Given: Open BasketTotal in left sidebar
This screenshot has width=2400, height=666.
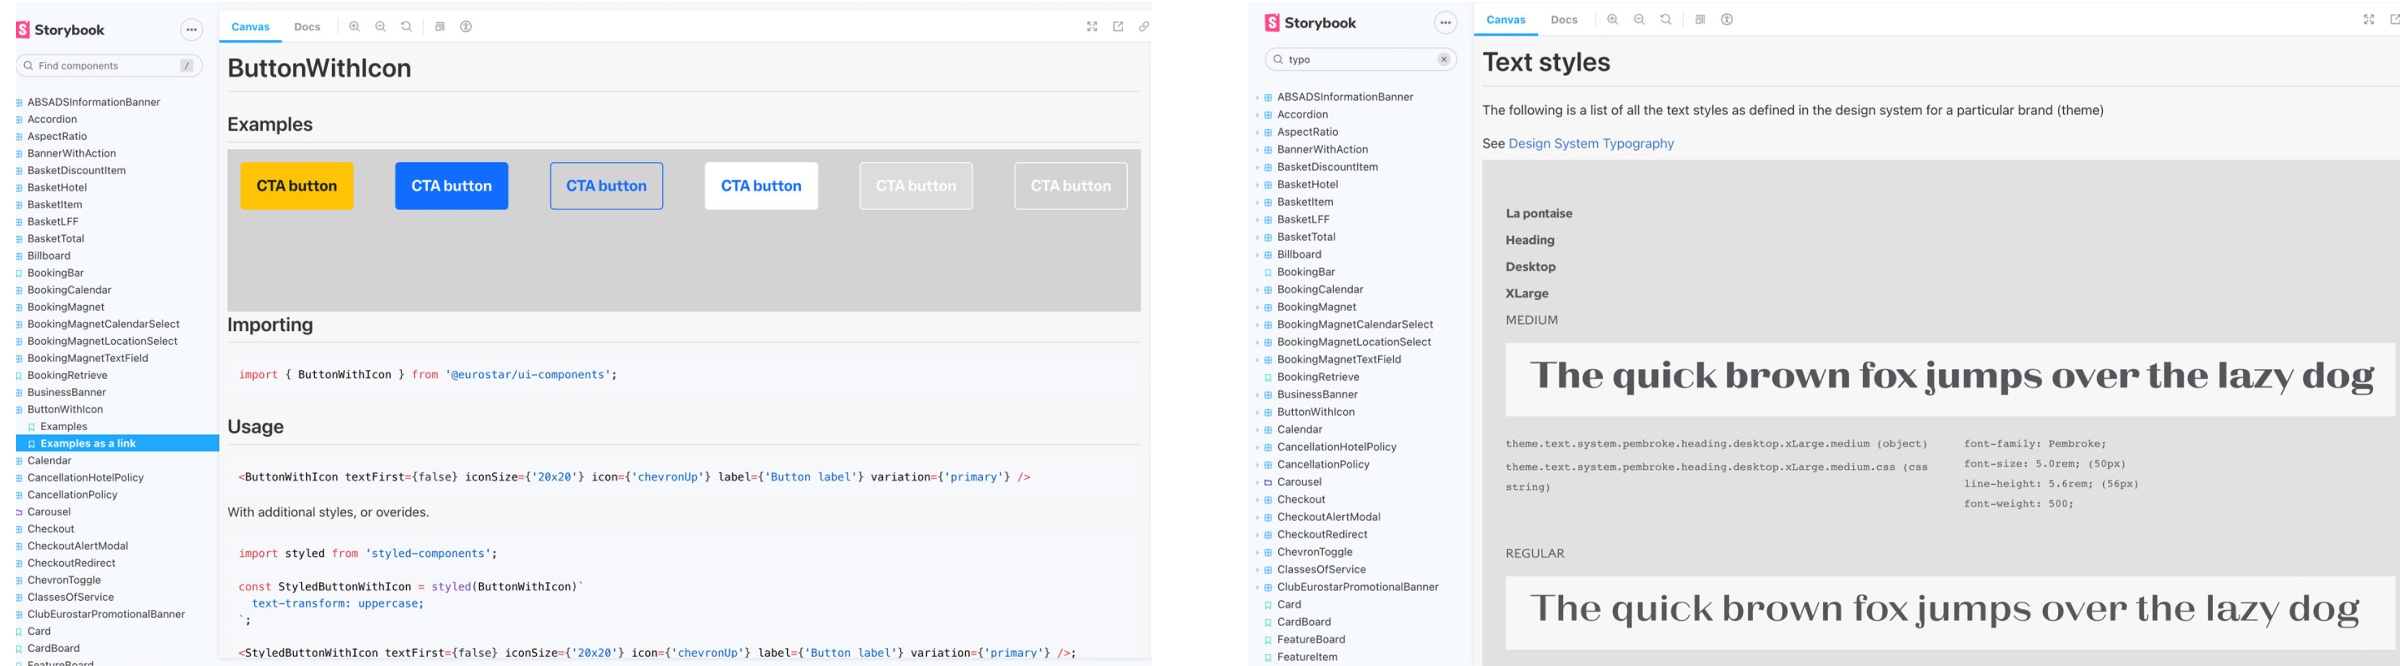Looking at the screenshot, I should (56, 239).
